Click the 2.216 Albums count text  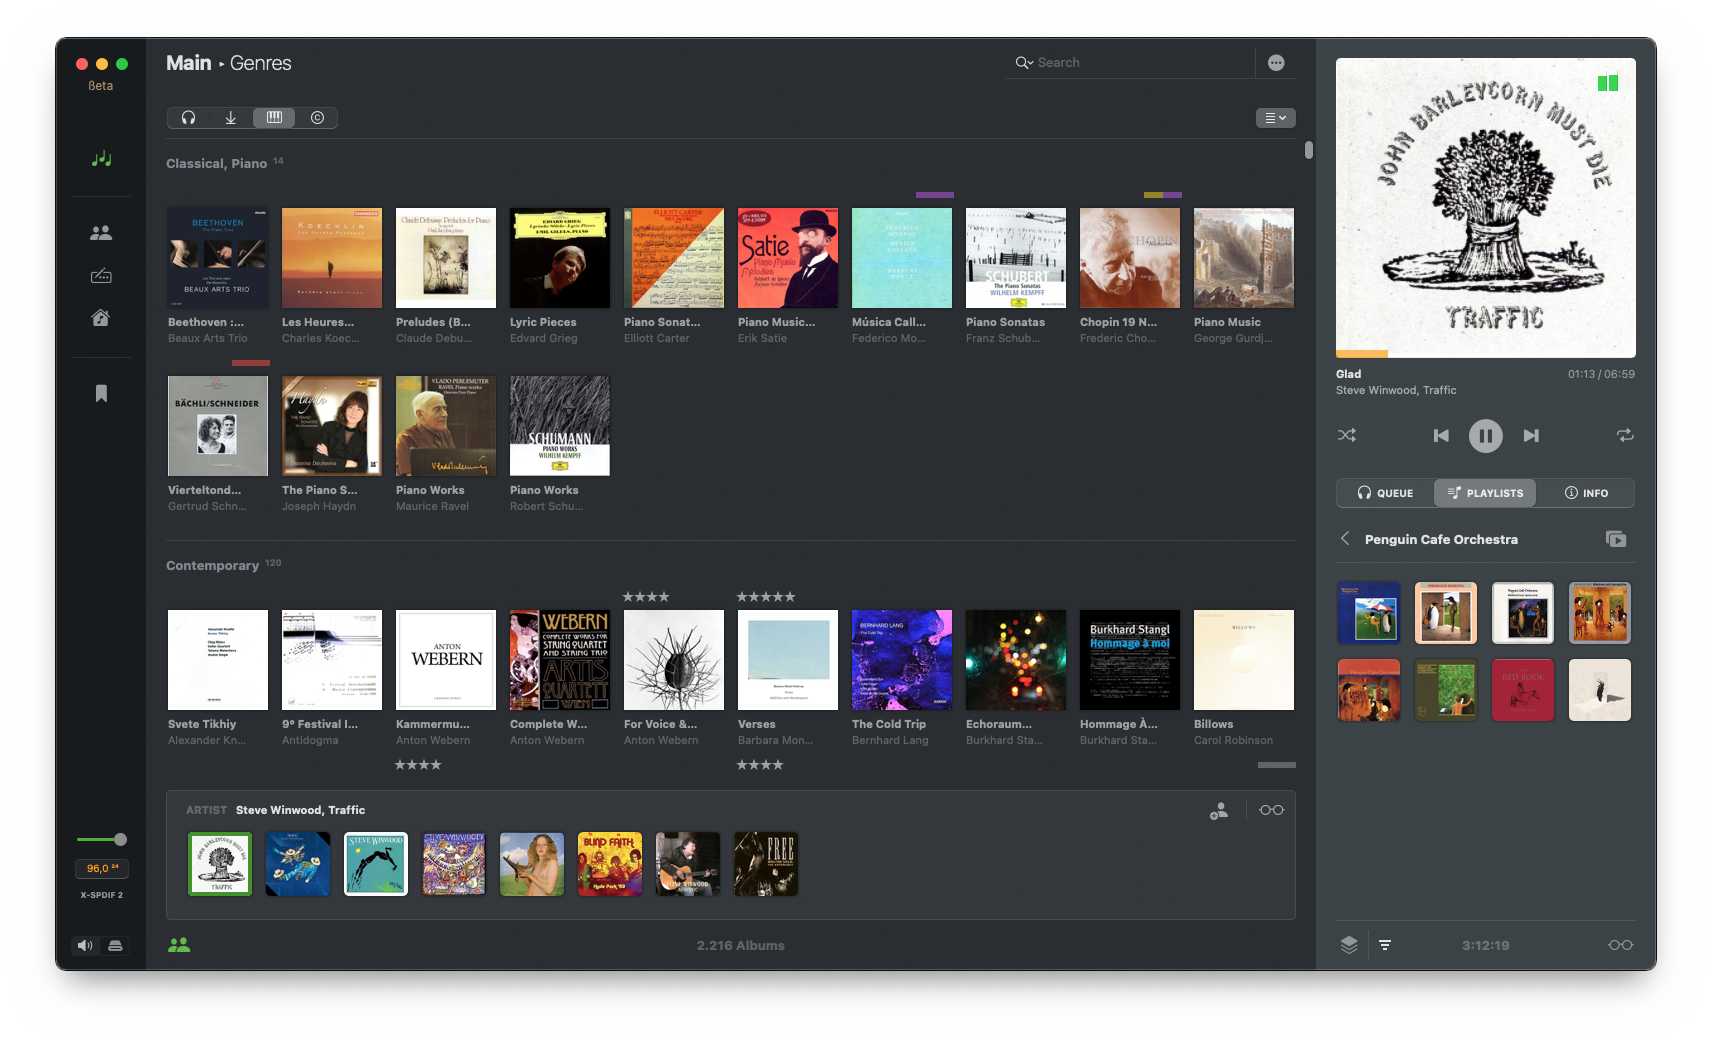pyautogui.click(x=741, y=945)
